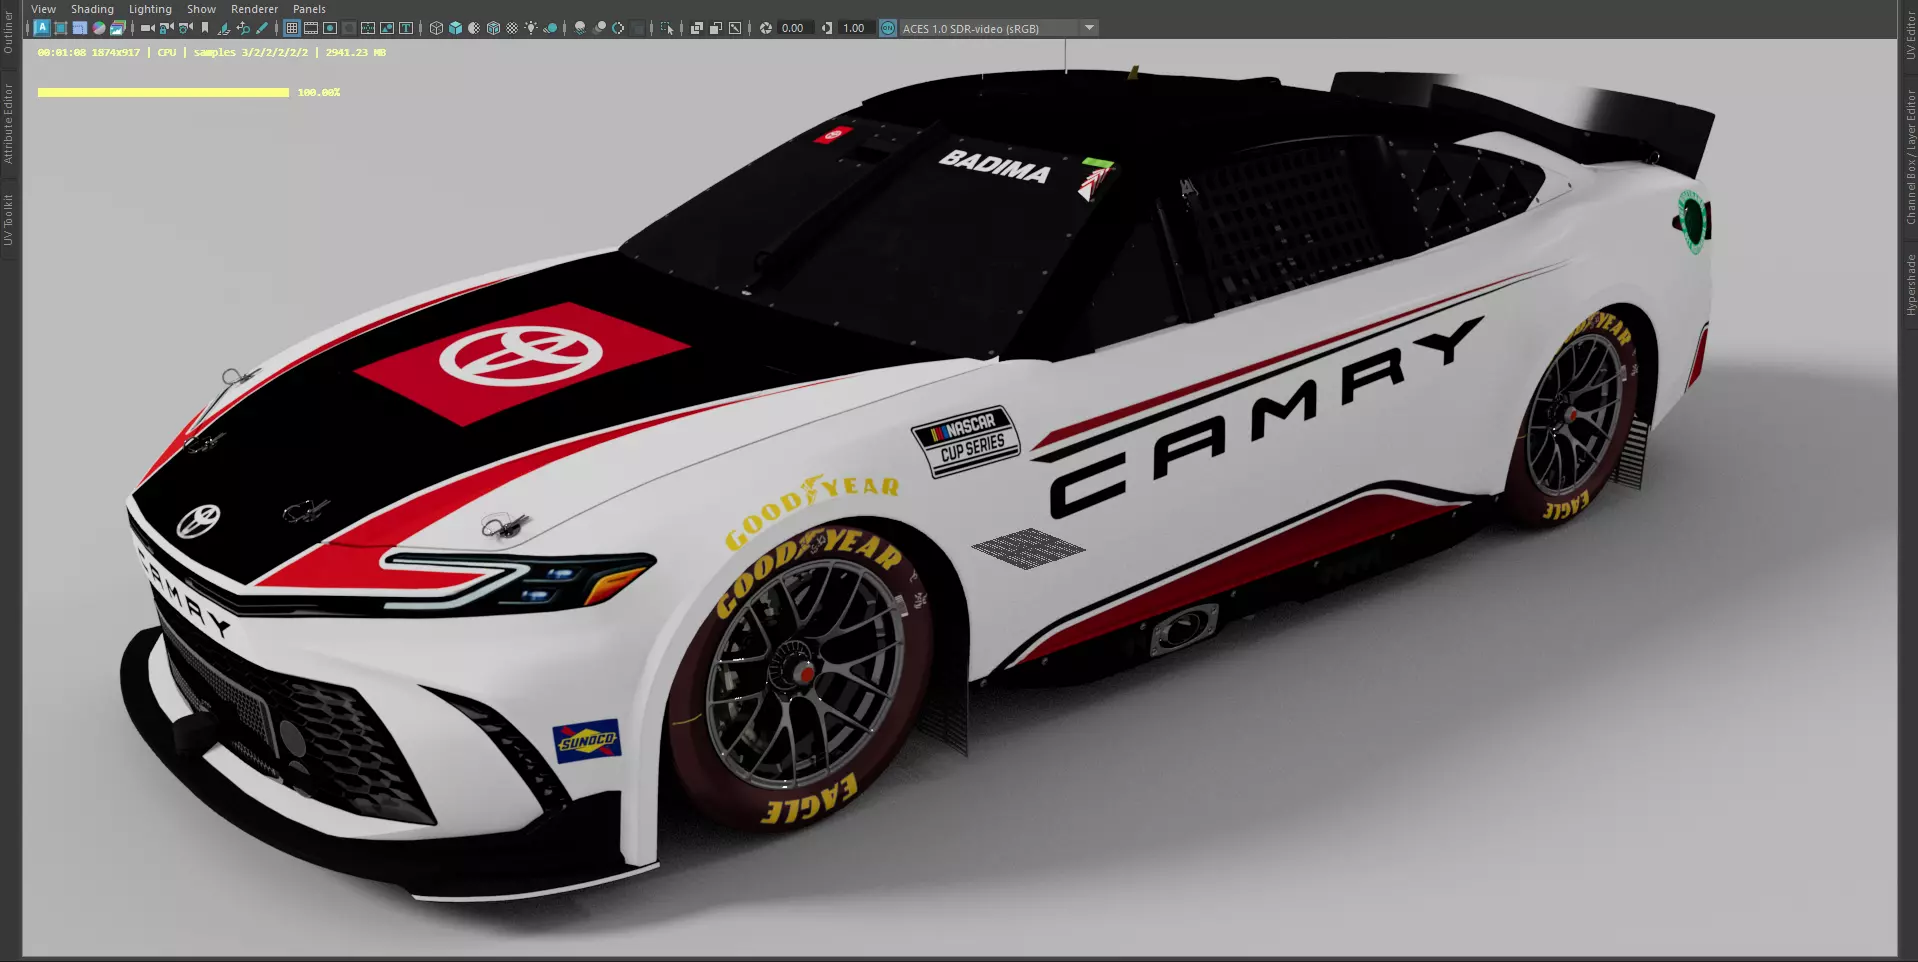Click the shadows icon
This screenshot has height=962, width=1918.
point(550,28)
